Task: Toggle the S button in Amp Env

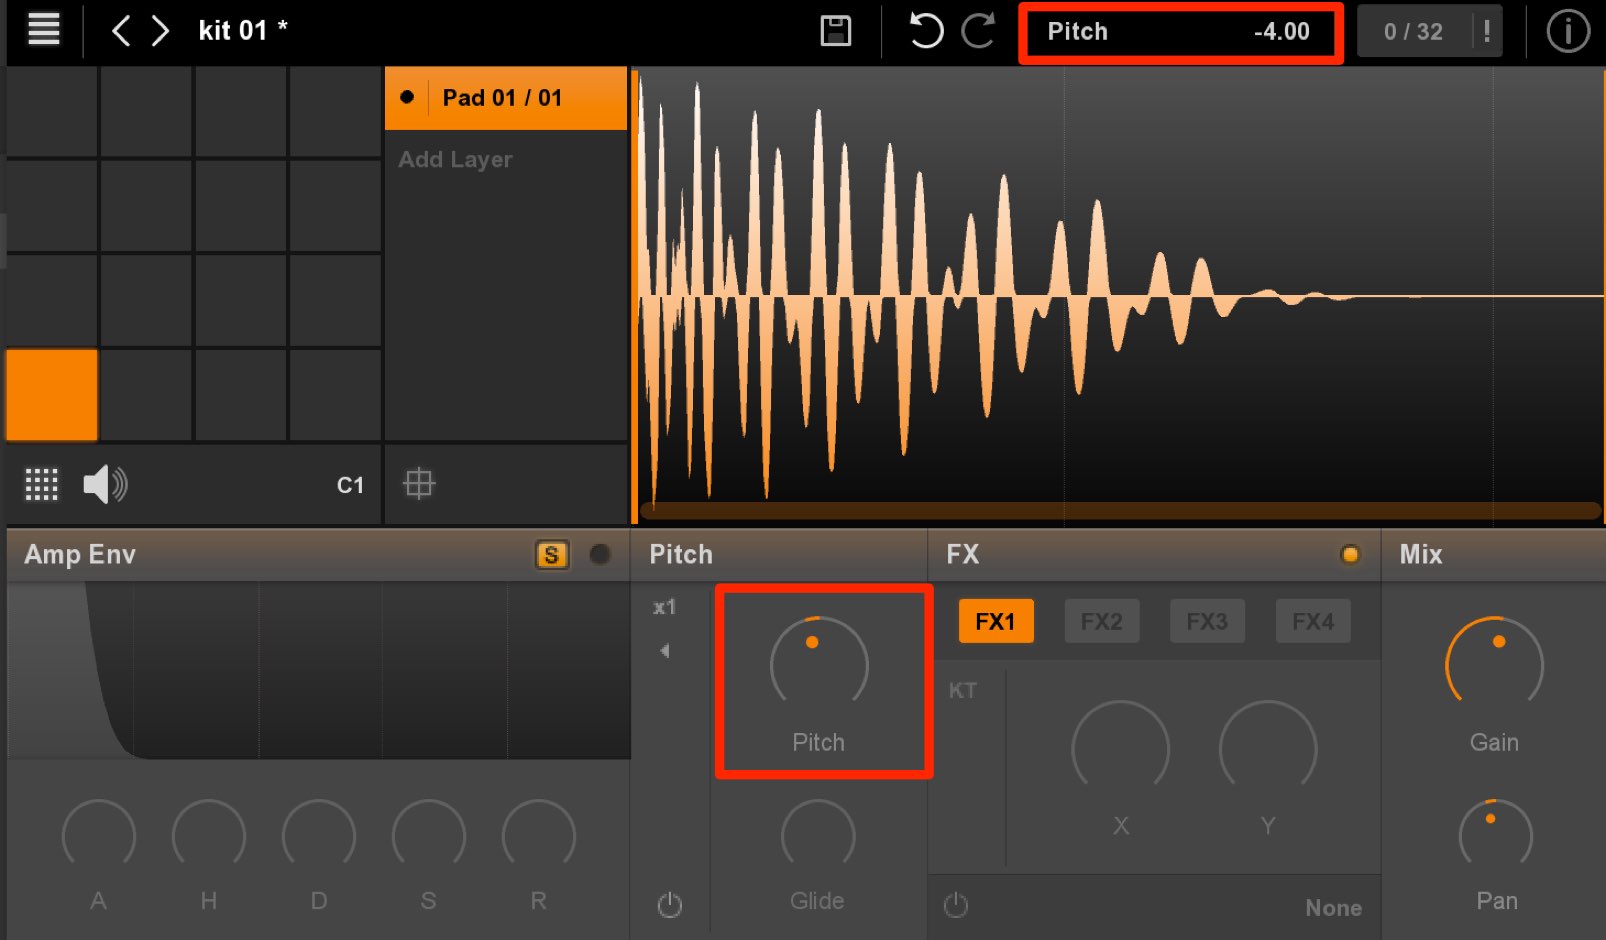Action: coord(551,555)
